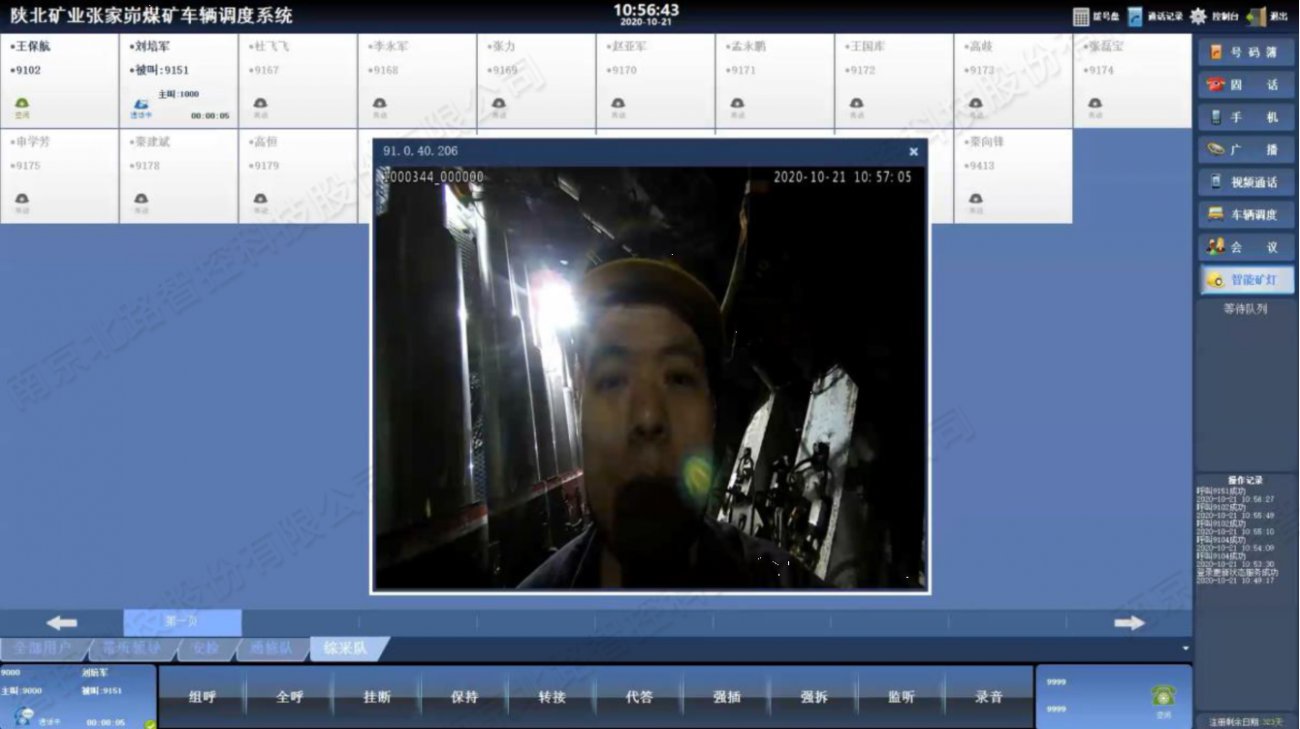The image size is (1300, 729).
Task: Click the green telephone icon at bottom right
Action: coord(1162,696)
